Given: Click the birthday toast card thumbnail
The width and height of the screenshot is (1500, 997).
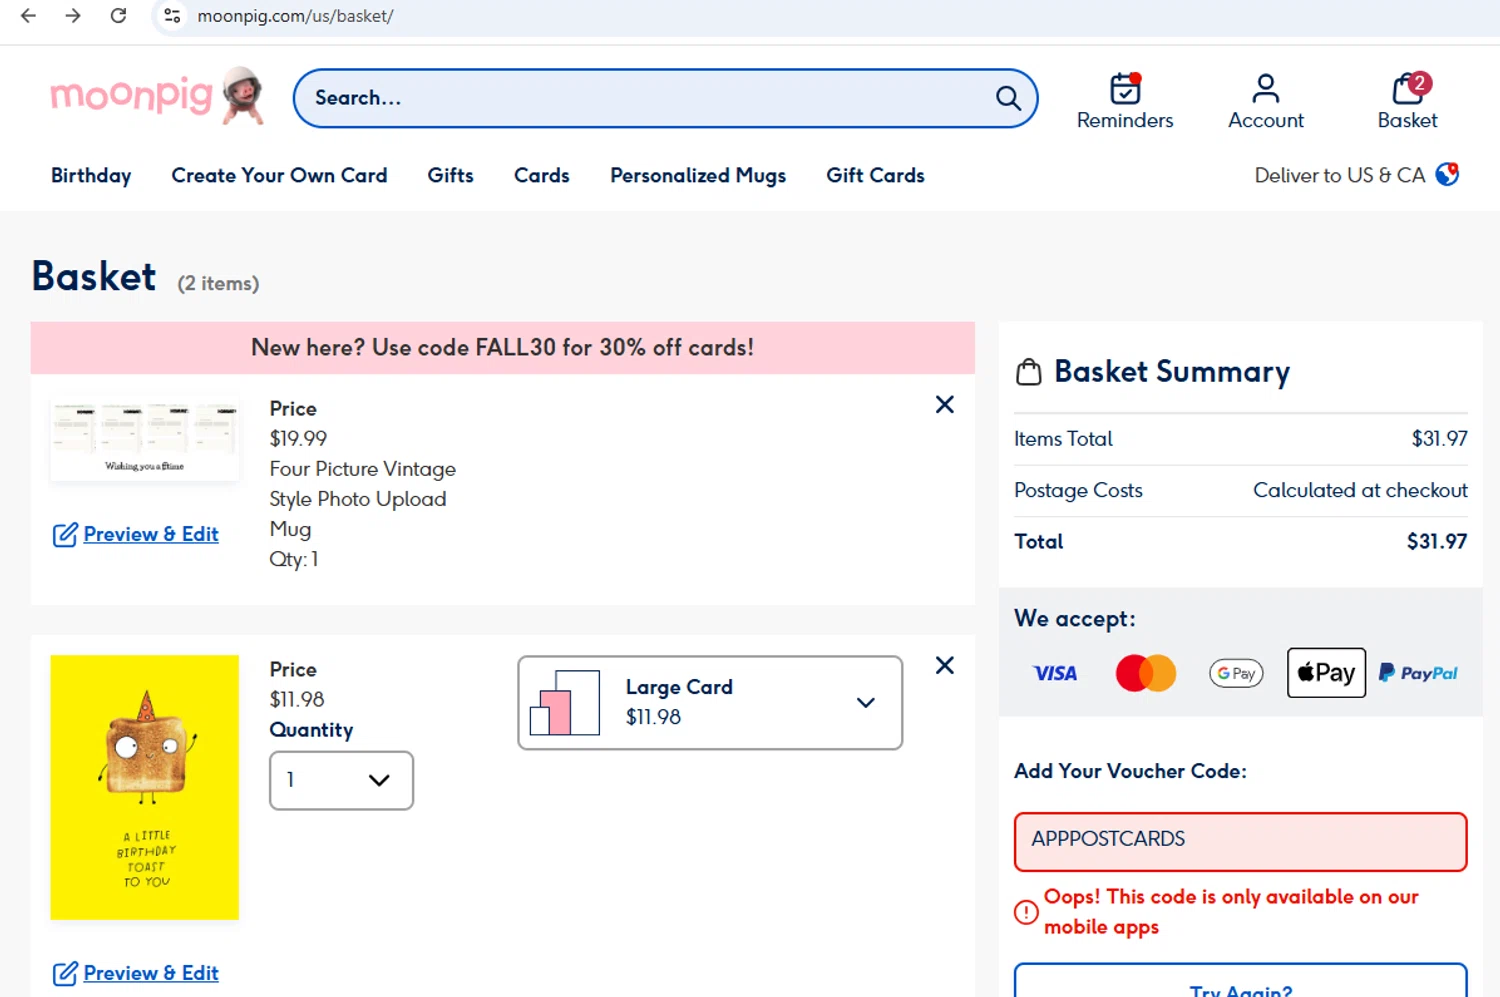Looking at the screenshot, I should 145,787.
